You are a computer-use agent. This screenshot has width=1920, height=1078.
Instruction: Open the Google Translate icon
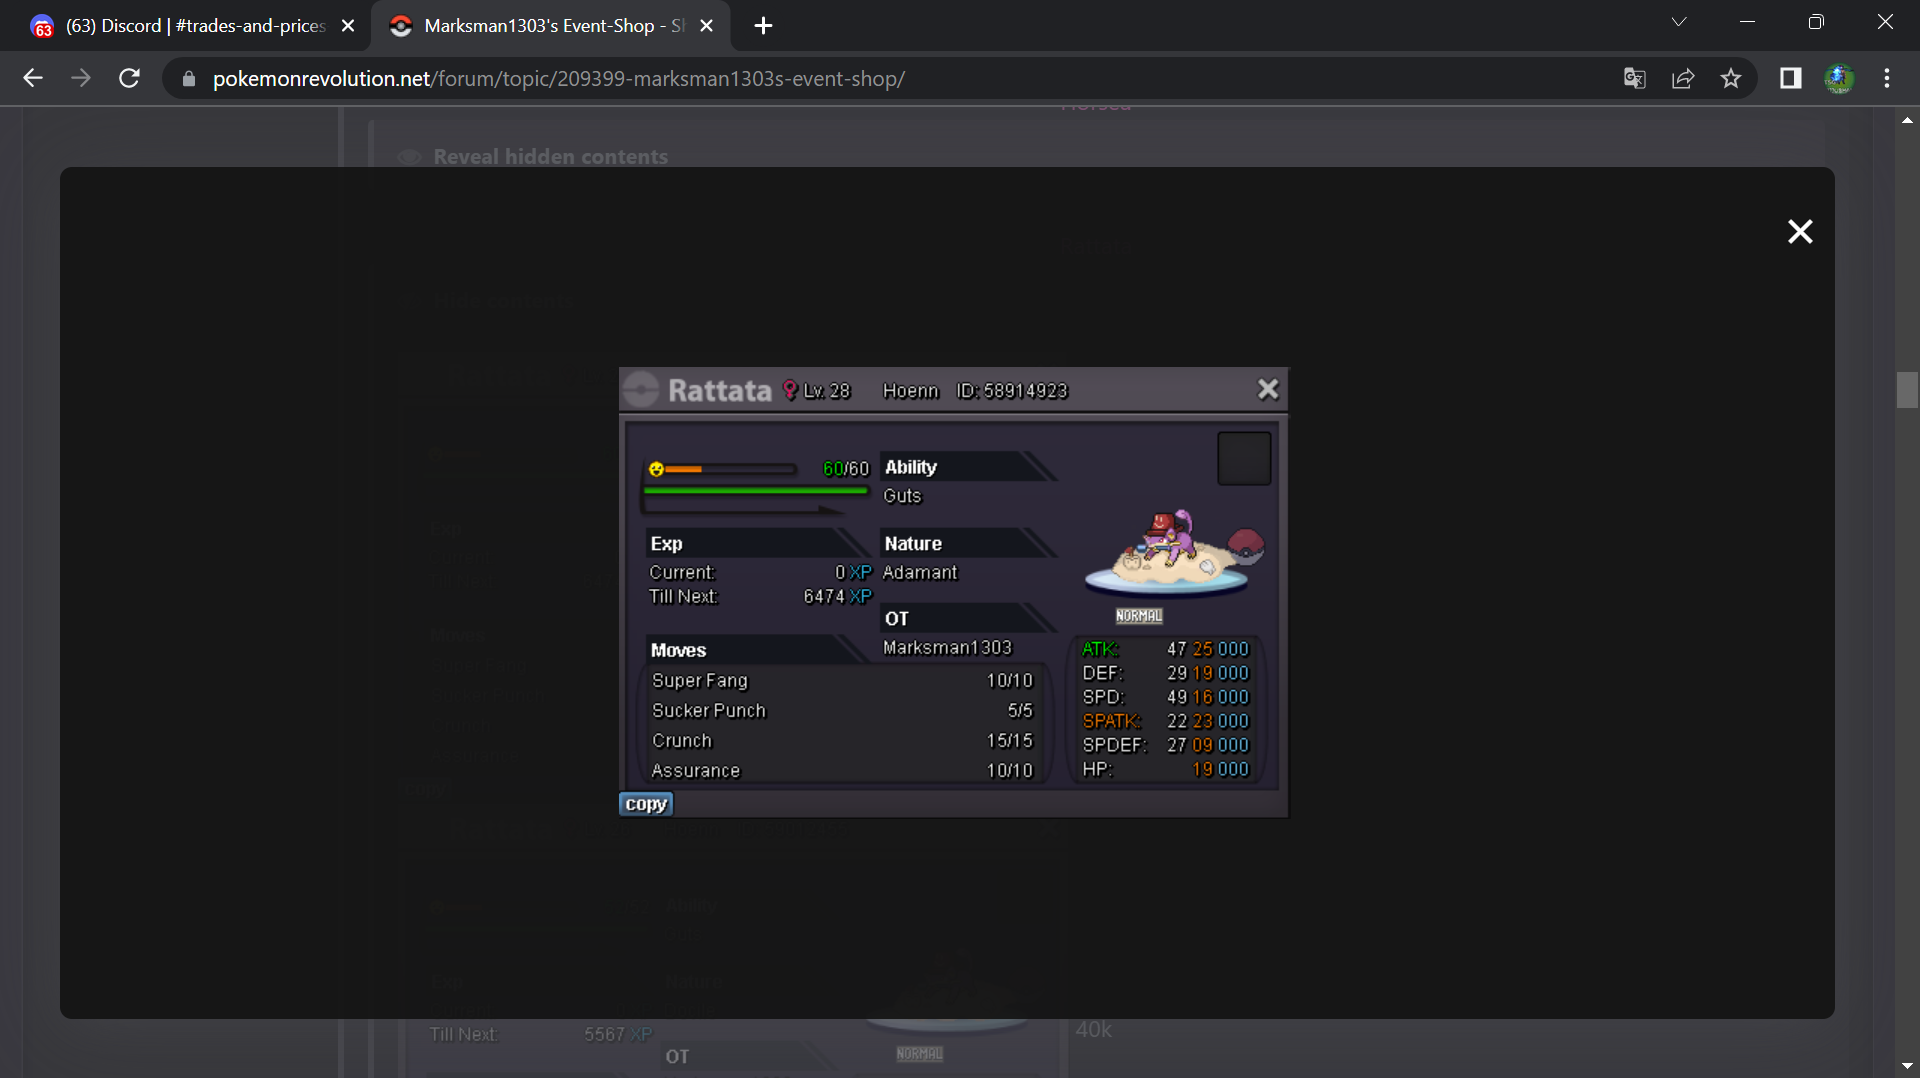(x=1635, y=78)
